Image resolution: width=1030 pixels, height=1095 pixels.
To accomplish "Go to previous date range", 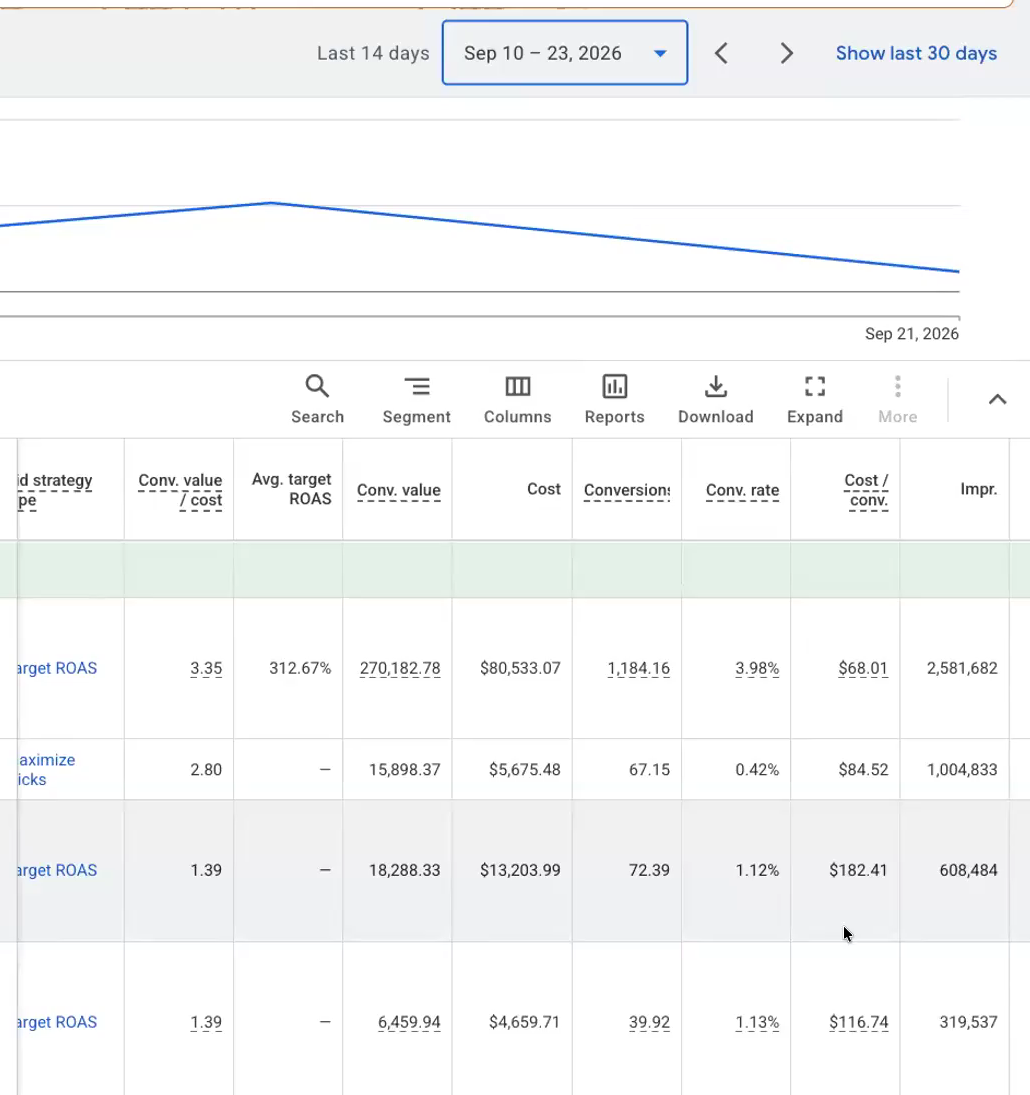I will coord(721,53).
